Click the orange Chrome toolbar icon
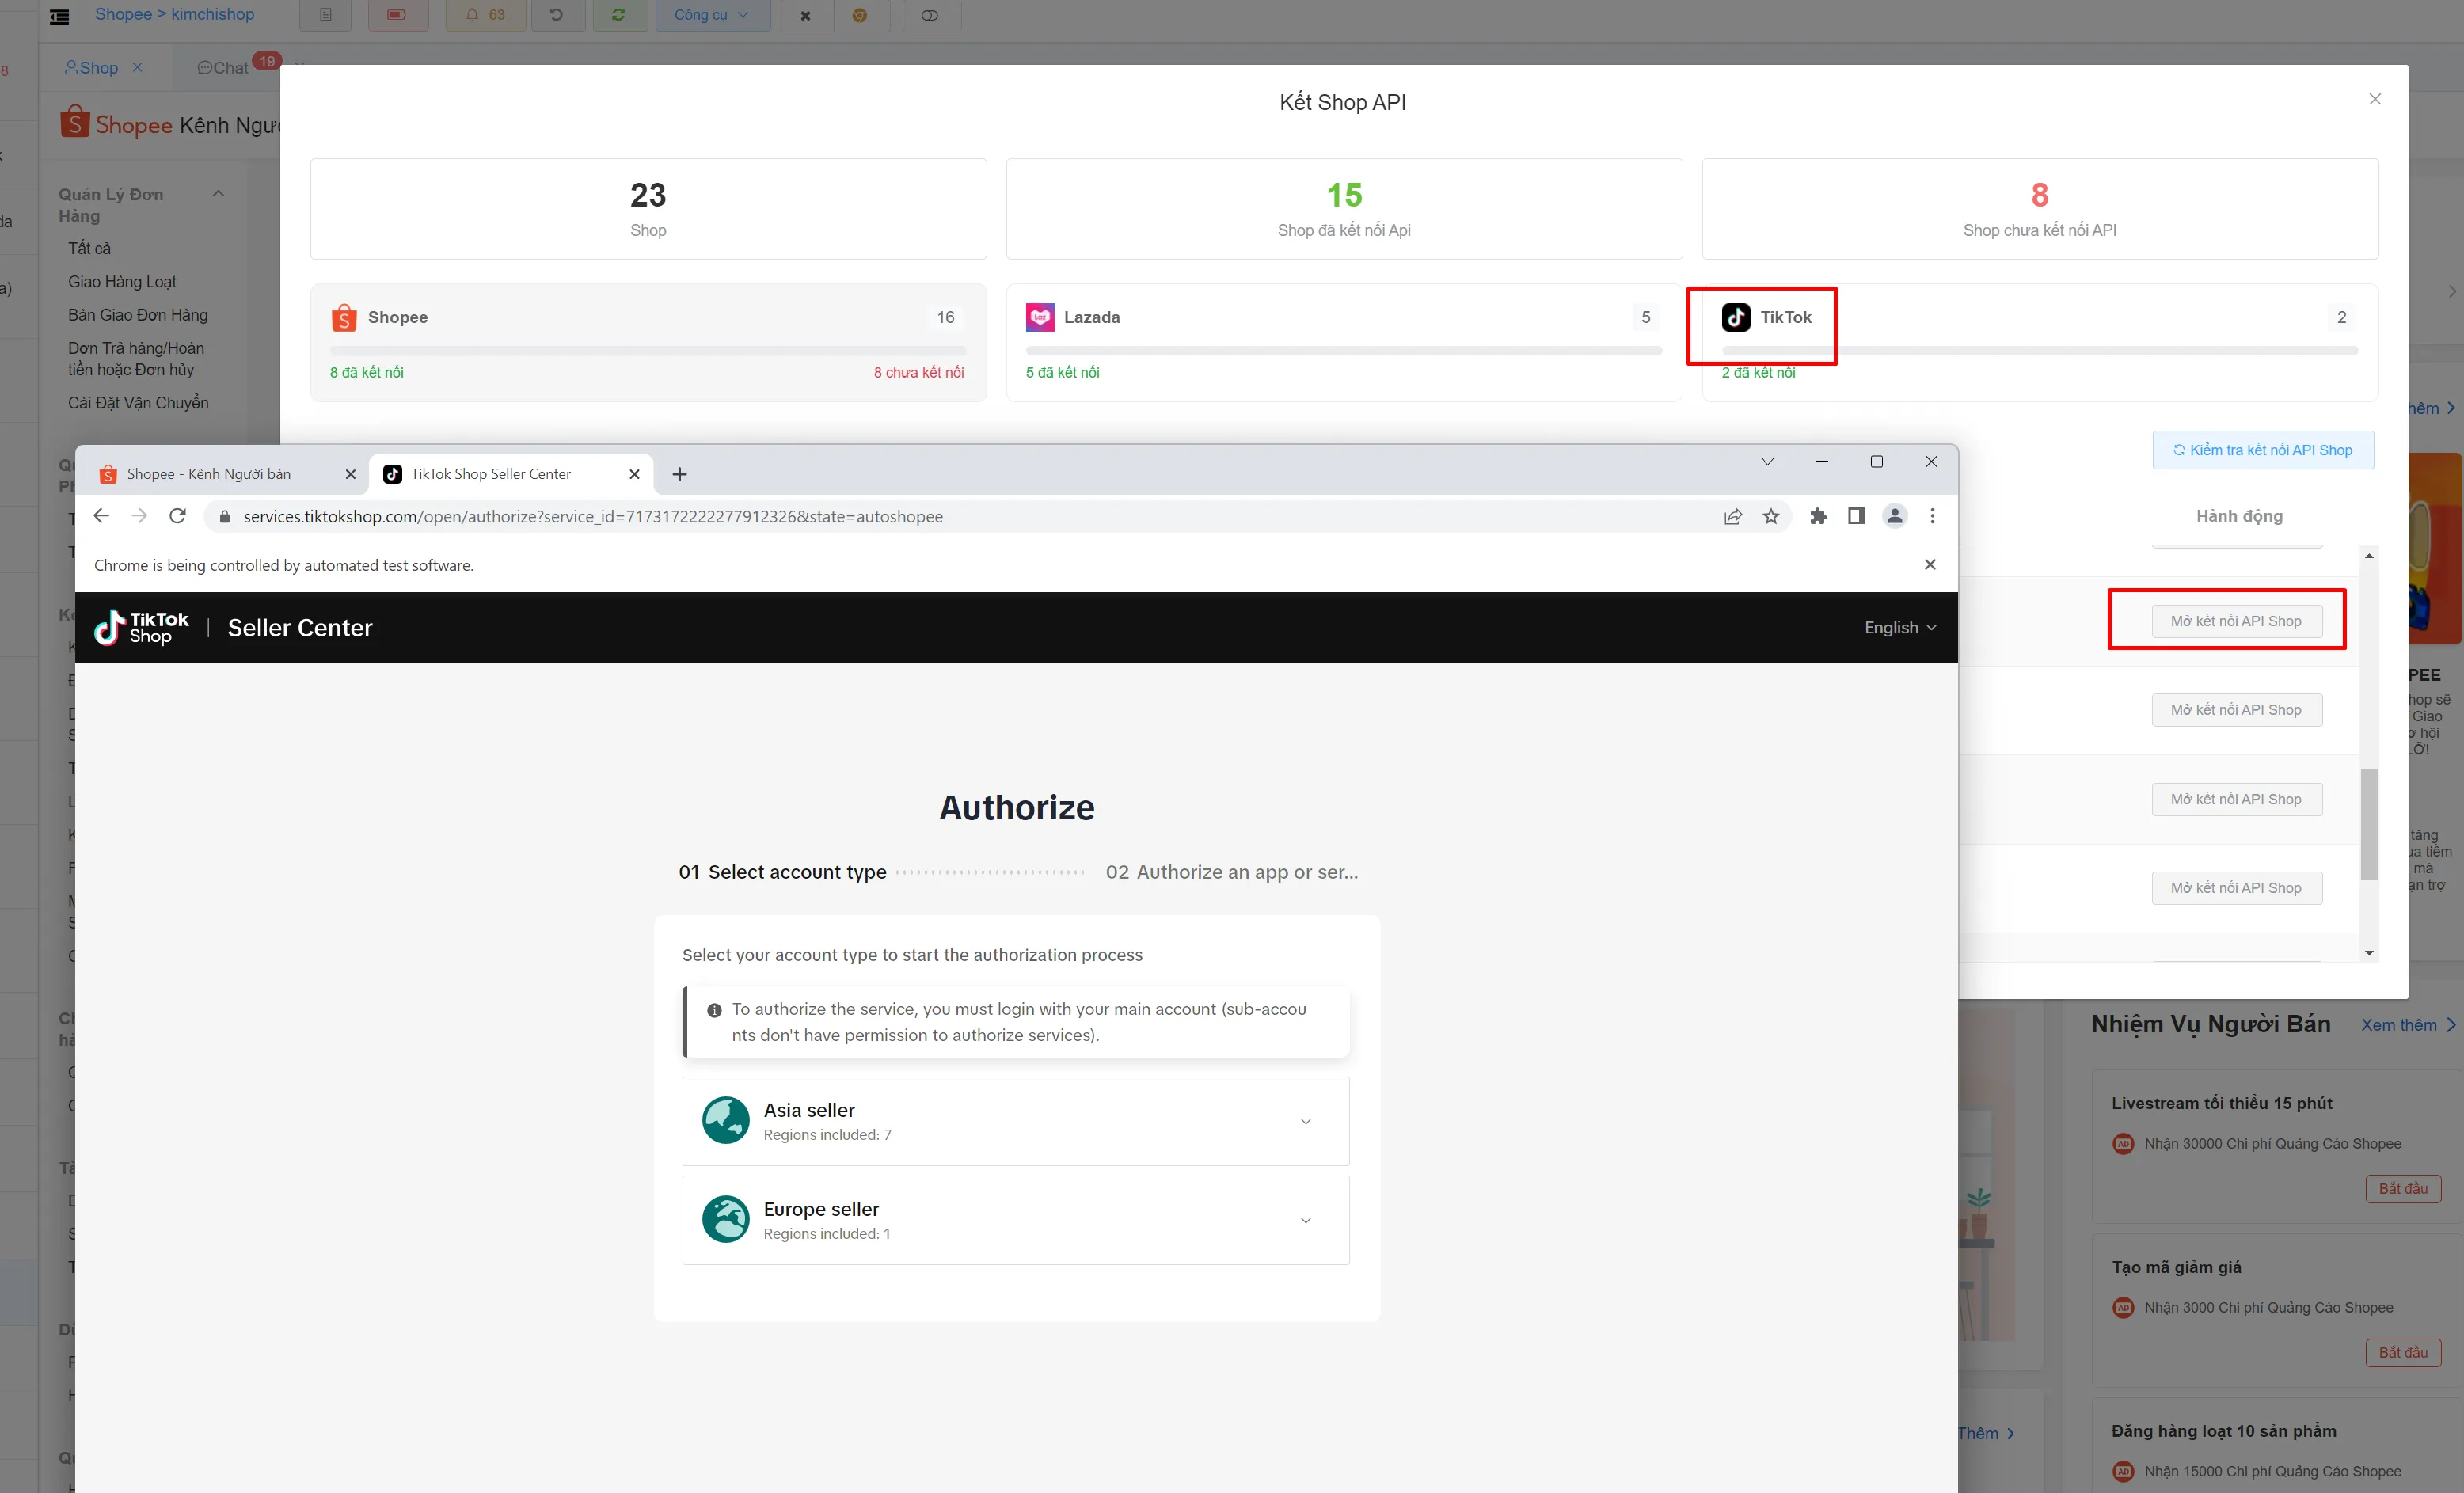 pos(859,15)
